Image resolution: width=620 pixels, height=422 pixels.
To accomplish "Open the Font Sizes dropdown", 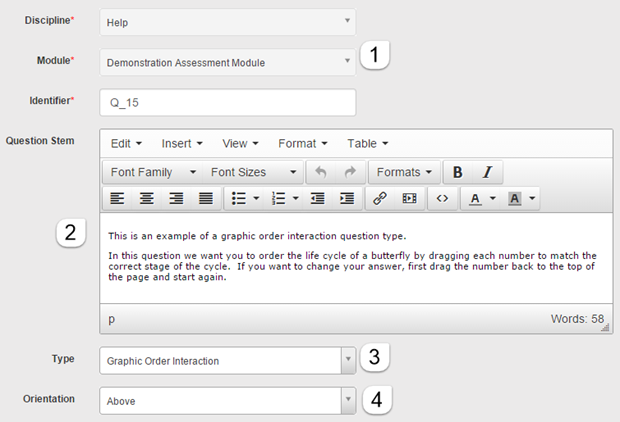I will [252, 172].
